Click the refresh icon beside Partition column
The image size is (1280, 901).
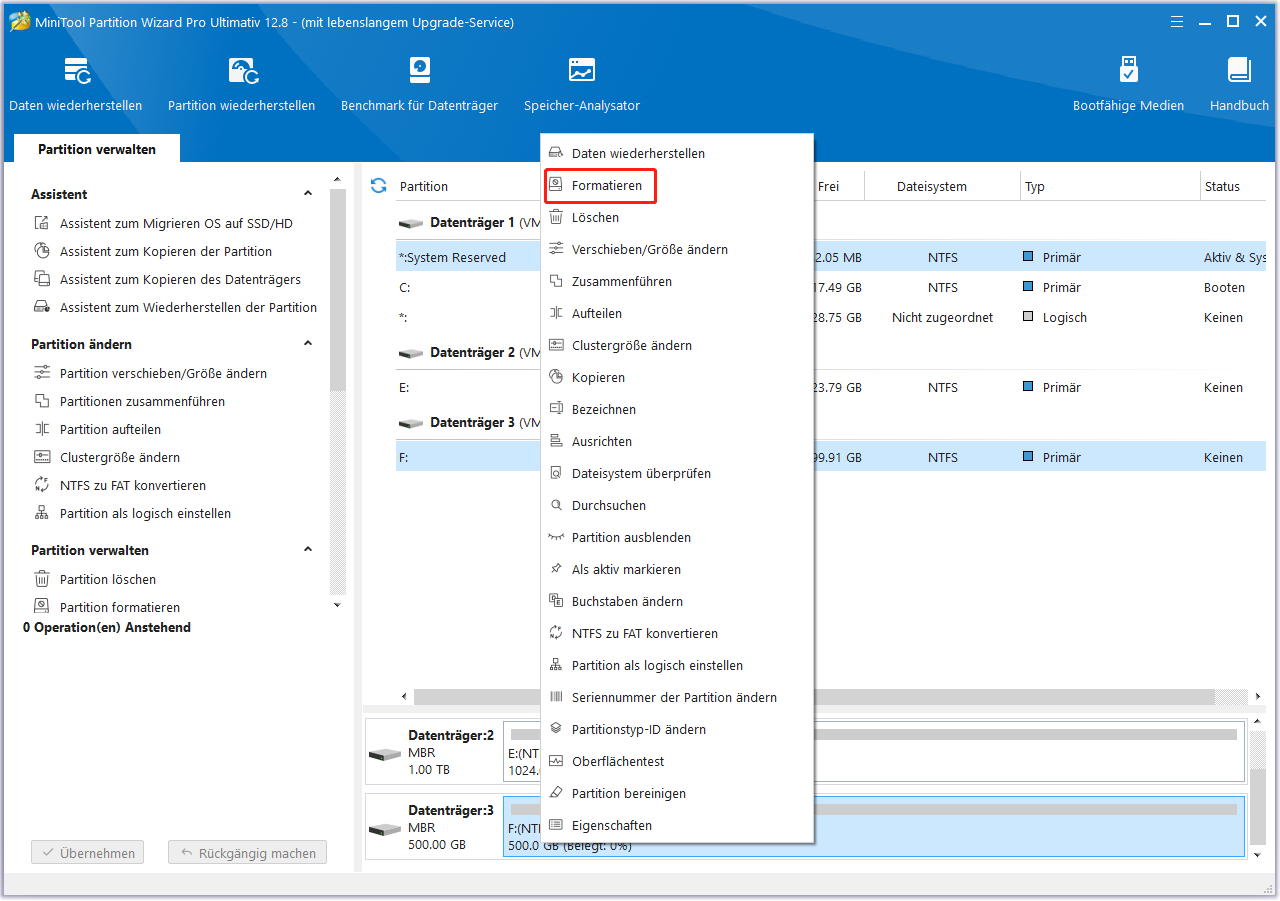(x=378, y=186)
